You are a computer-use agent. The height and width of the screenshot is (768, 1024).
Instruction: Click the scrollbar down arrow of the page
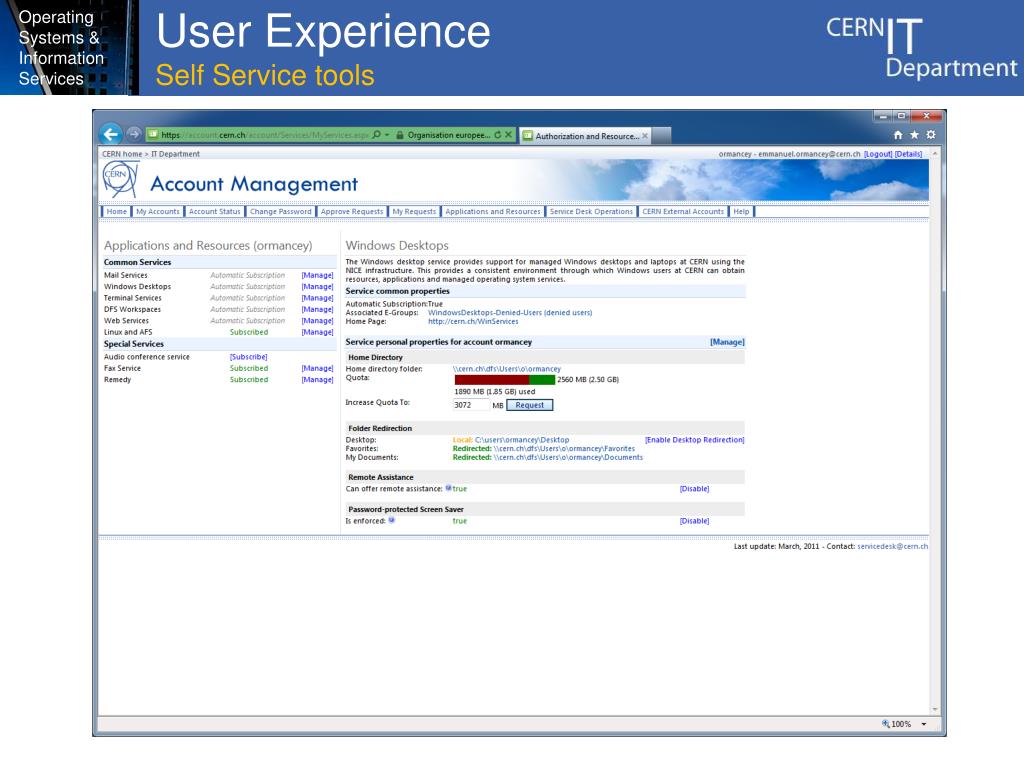click(x=935, y=709)
